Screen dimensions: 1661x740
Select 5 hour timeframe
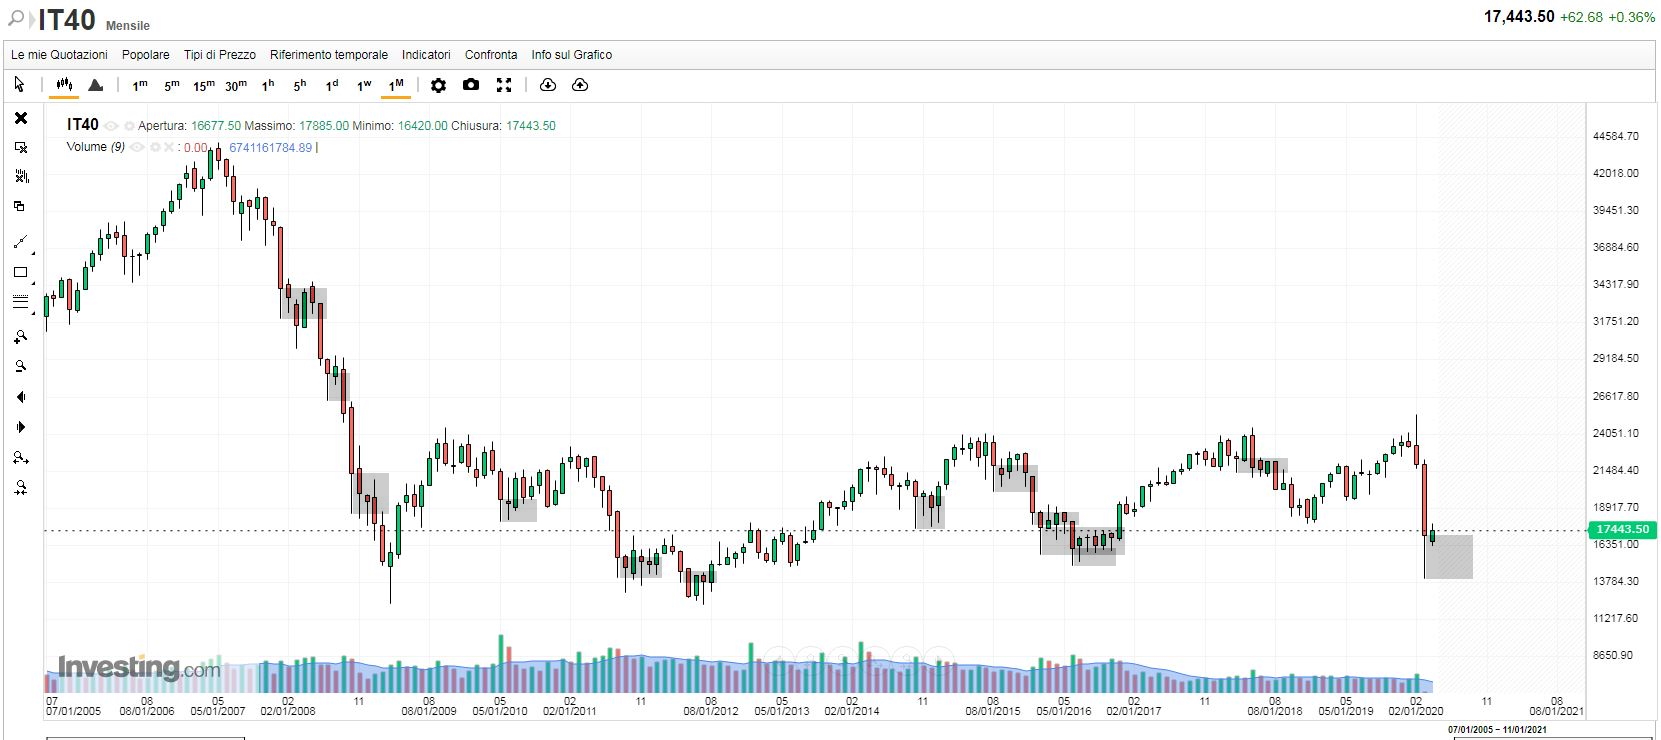click(x=300, y=85)
